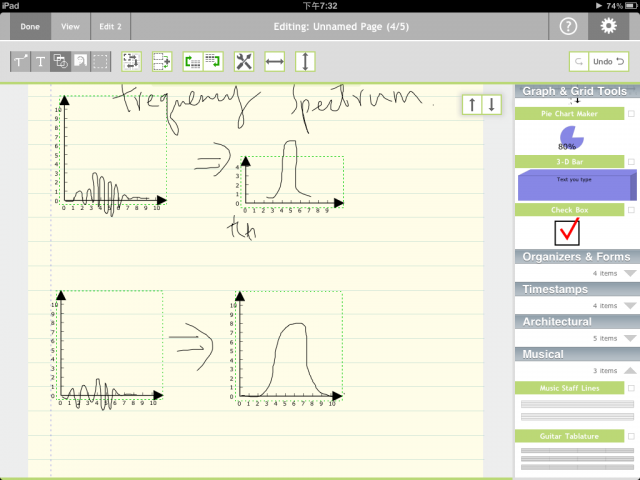640x480 pixels.
Task: Select the Pie Chart Maker label
Action: pos(569,113)
